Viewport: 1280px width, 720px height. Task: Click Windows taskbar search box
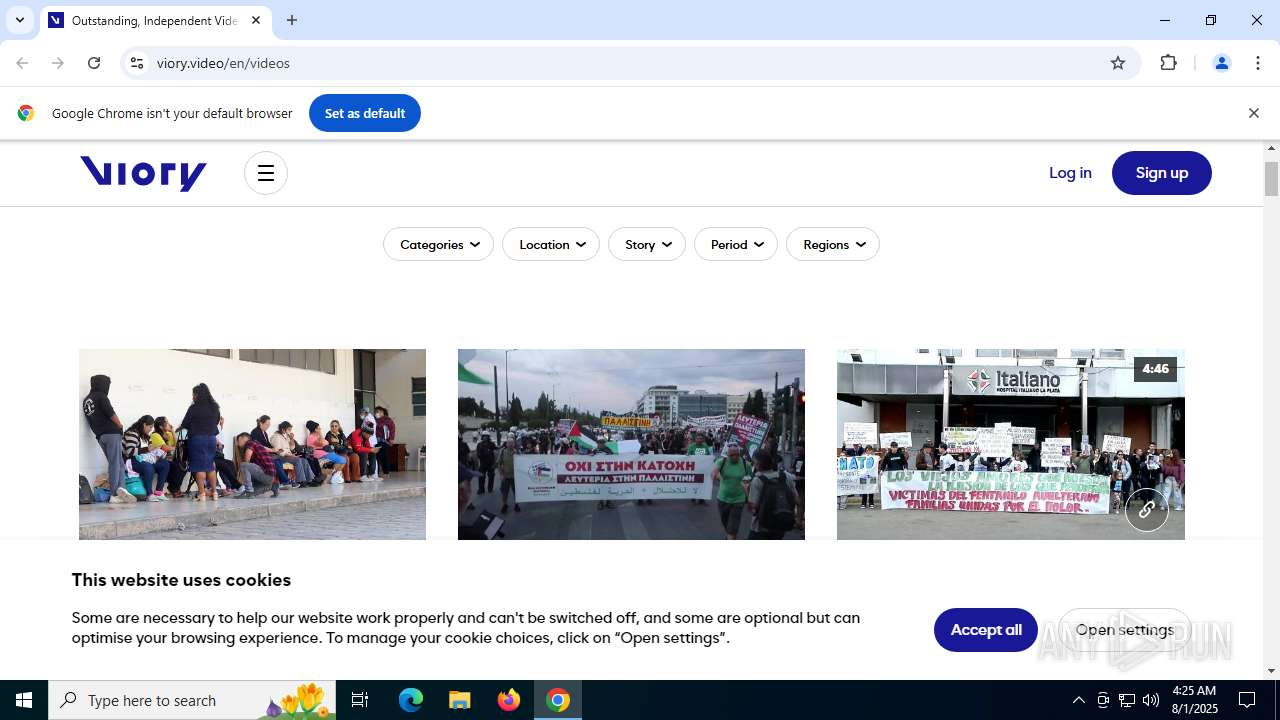192,700
